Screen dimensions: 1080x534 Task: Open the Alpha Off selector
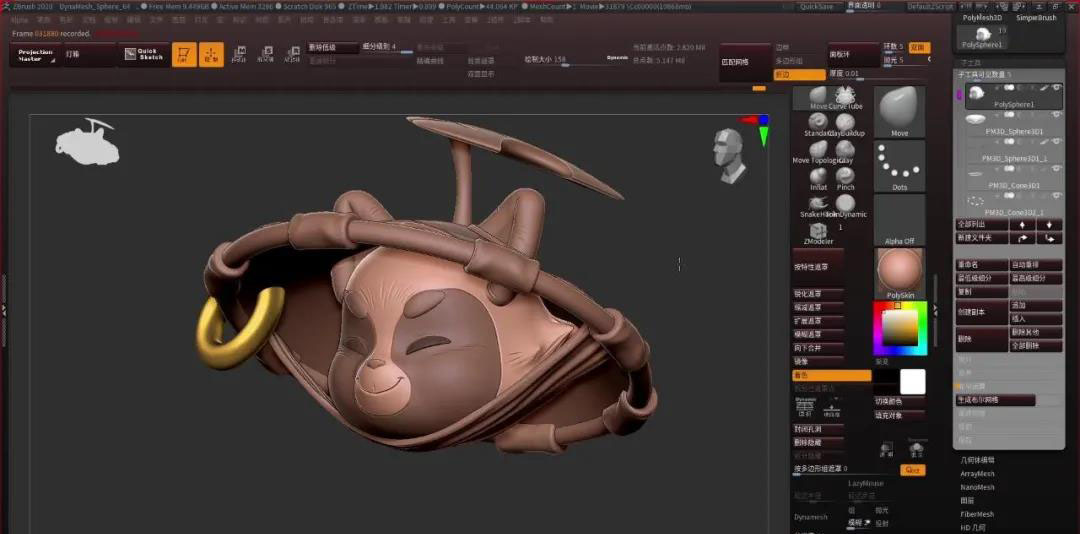click(900, 220)
